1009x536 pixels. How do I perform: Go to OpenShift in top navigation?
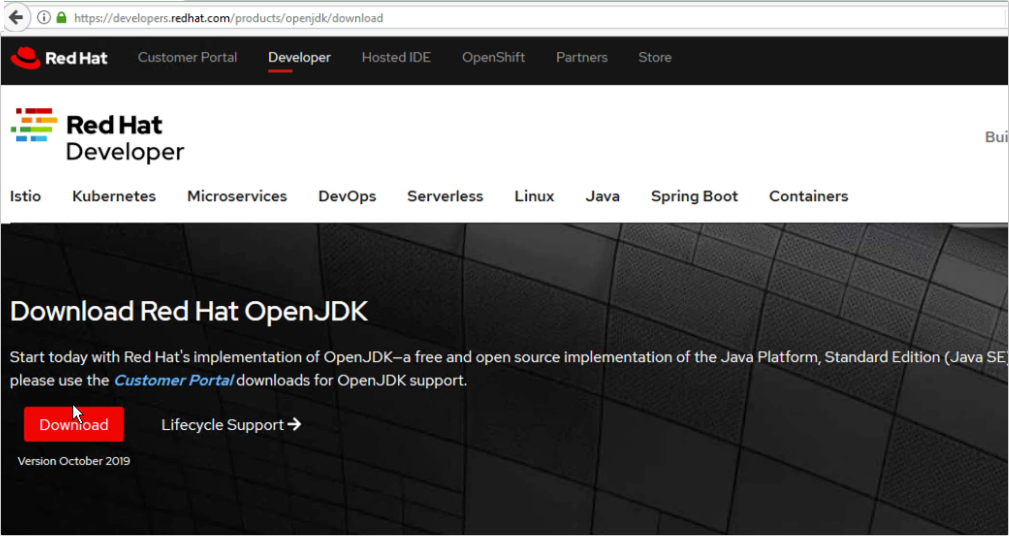tap(494, 57)
